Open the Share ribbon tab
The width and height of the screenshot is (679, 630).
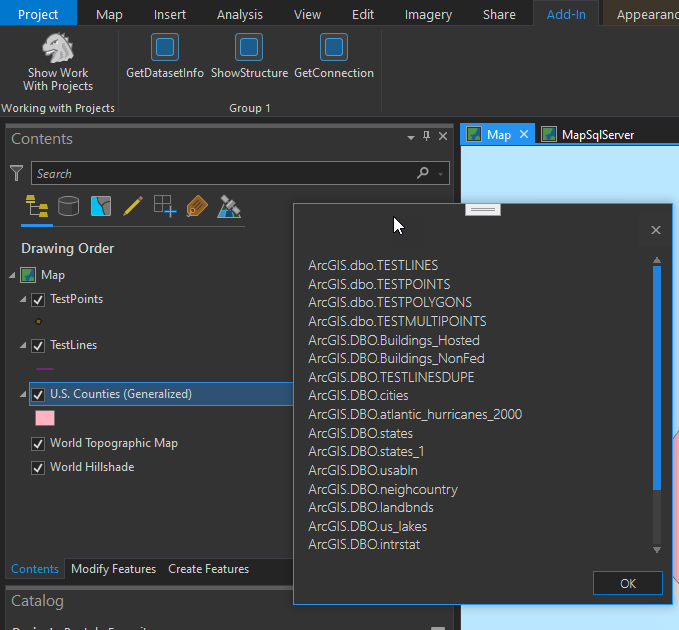[x=499, y=14]
